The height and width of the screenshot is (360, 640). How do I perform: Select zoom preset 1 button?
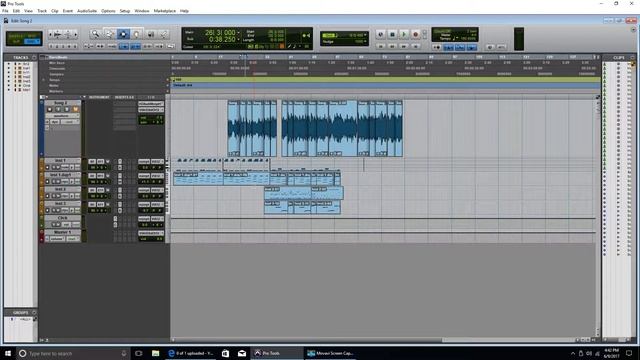[x=51, y=47]
